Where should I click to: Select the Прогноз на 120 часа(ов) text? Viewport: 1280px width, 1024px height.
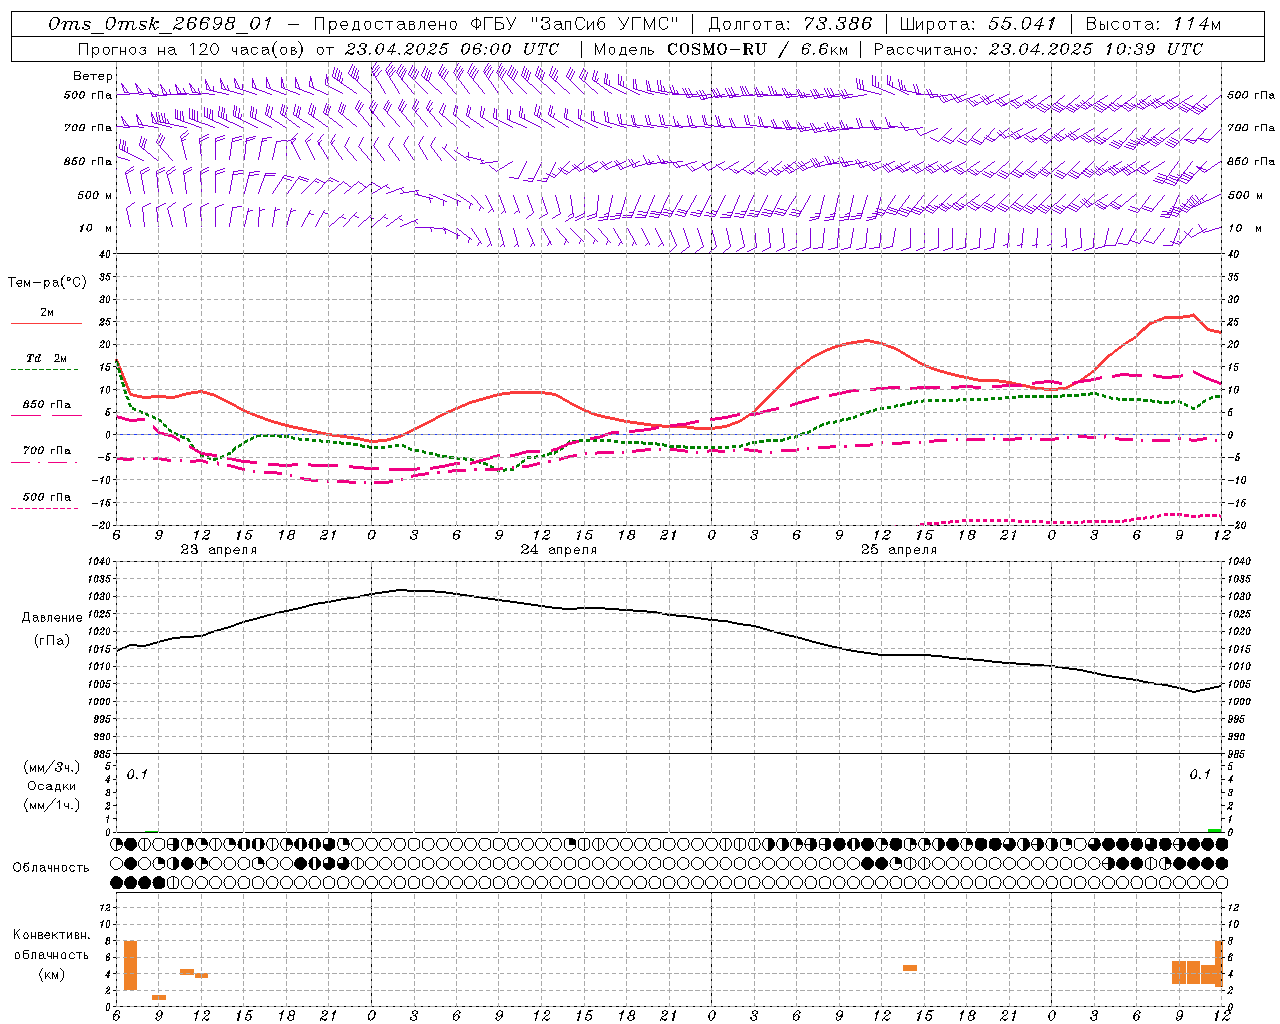[x=191, y=49]
